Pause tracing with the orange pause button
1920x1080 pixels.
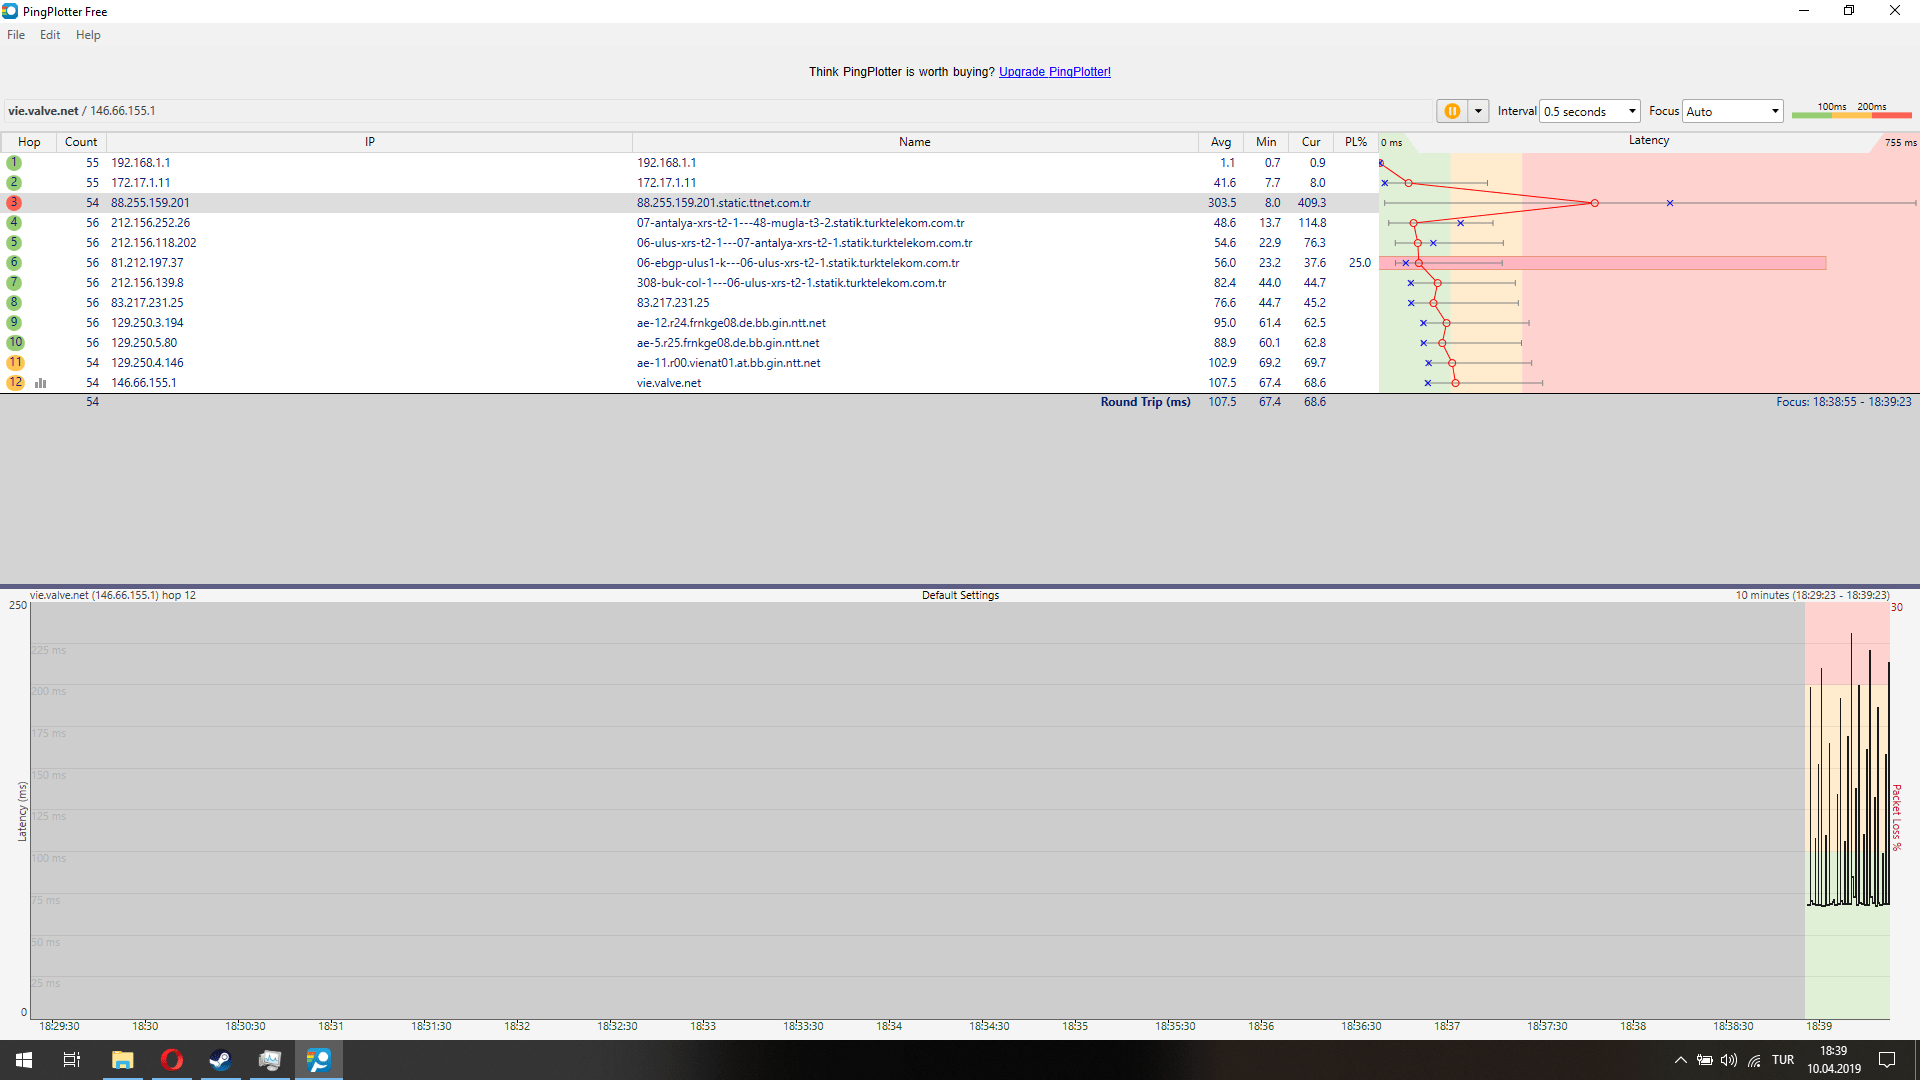pyautogui.click(x=1451, y=111)
